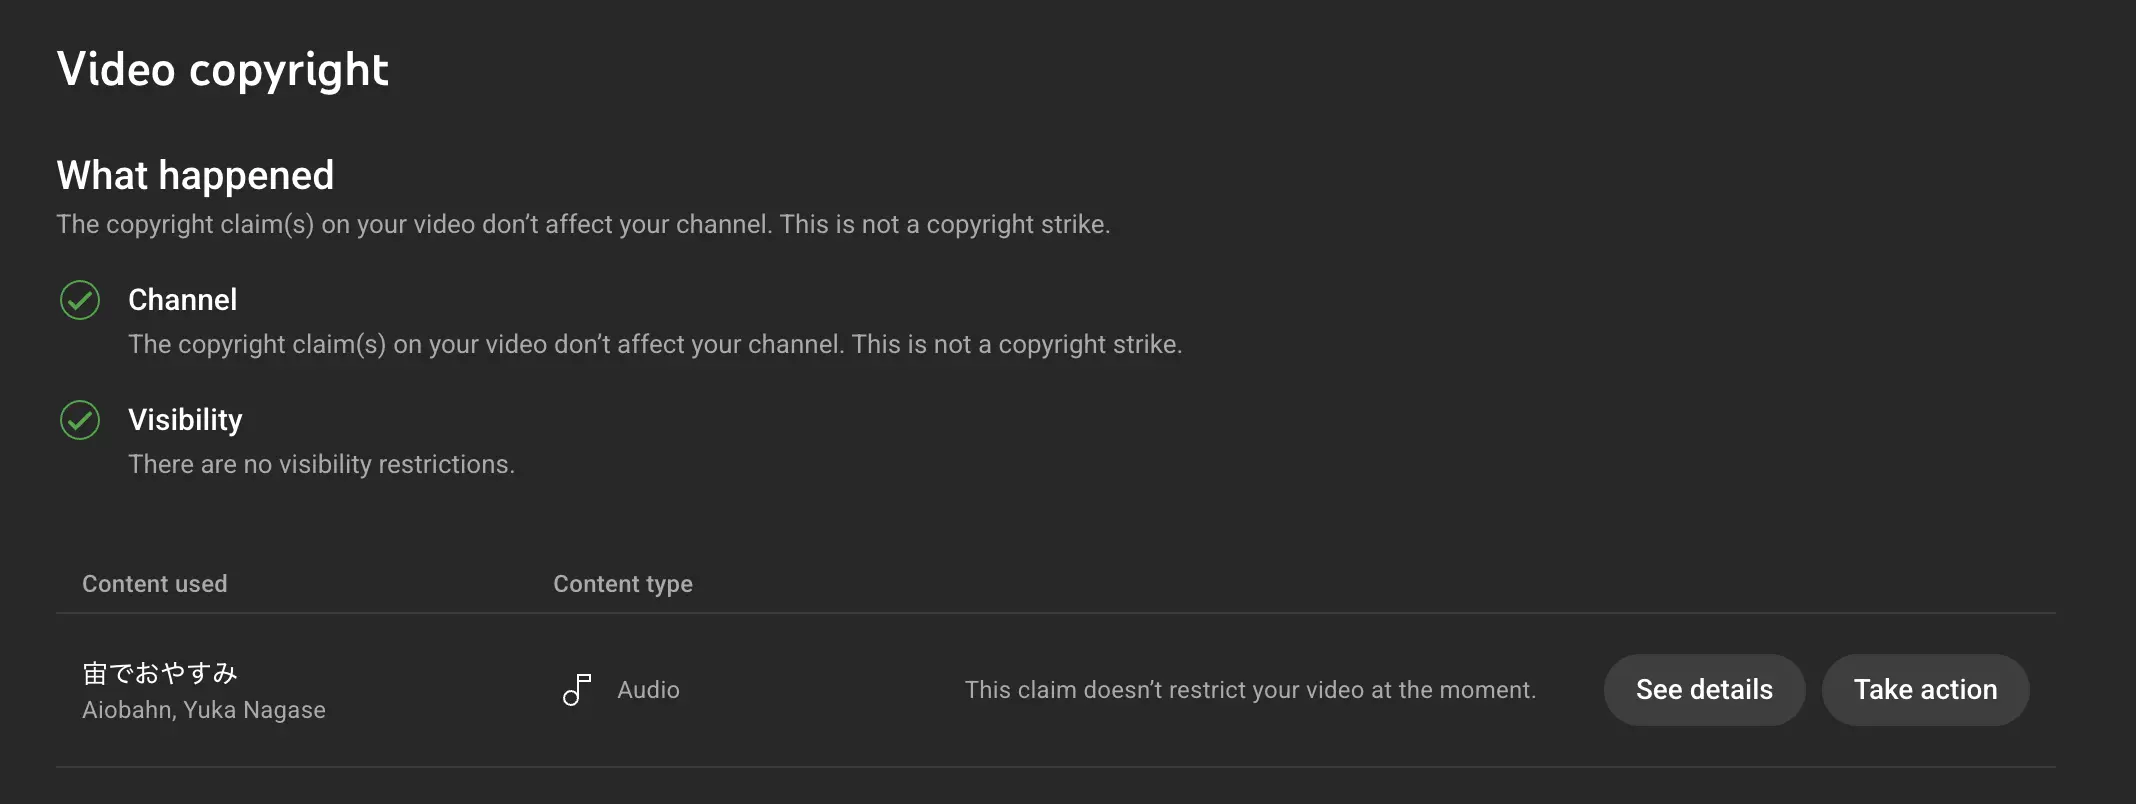Screen dimensions: 2136x804
Task: Click the Video copyright page title
Action: (x=223, y=70)
